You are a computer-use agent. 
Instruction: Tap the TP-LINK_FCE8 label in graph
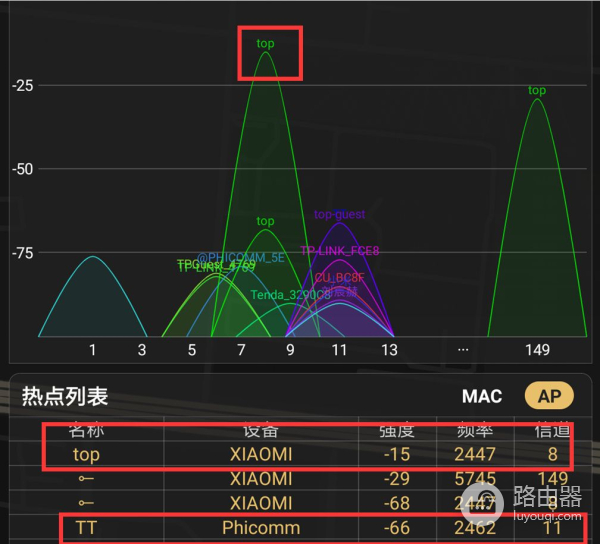pyautogui.click(x=339, y=251)
